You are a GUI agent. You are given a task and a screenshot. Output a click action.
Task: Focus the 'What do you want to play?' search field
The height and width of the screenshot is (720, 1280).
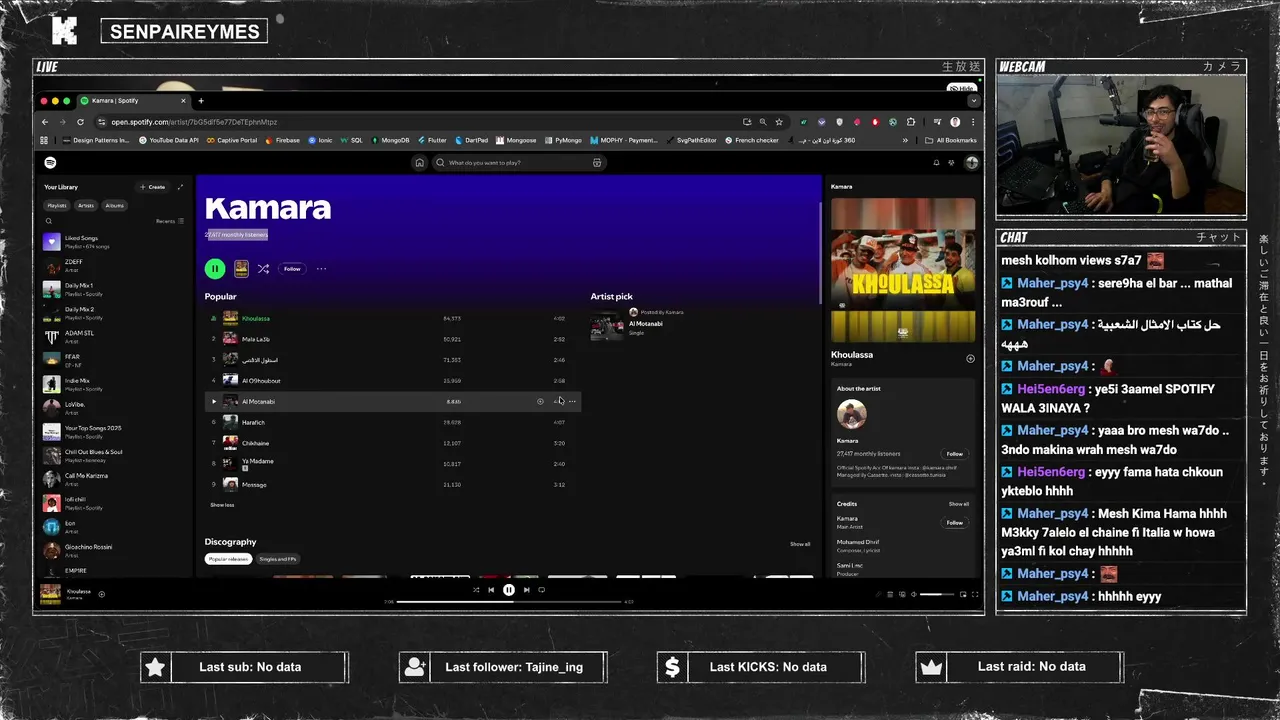[519, 162]
